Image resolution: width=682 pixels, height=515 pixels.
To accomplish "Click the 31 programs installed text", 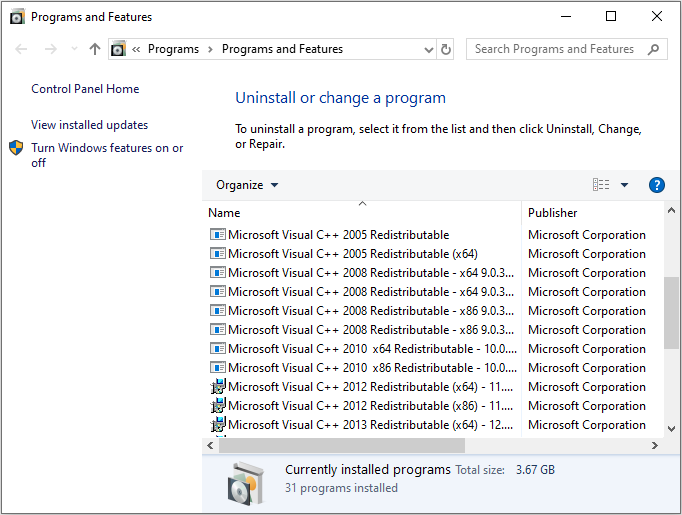I will (x=341, y=488).
